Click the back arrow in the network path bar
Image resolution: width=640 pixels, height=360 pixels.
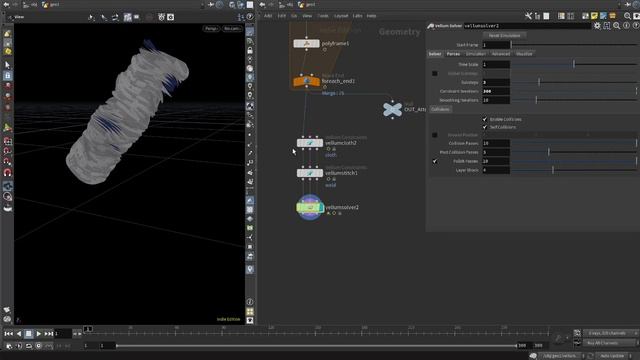pos(262,5)
